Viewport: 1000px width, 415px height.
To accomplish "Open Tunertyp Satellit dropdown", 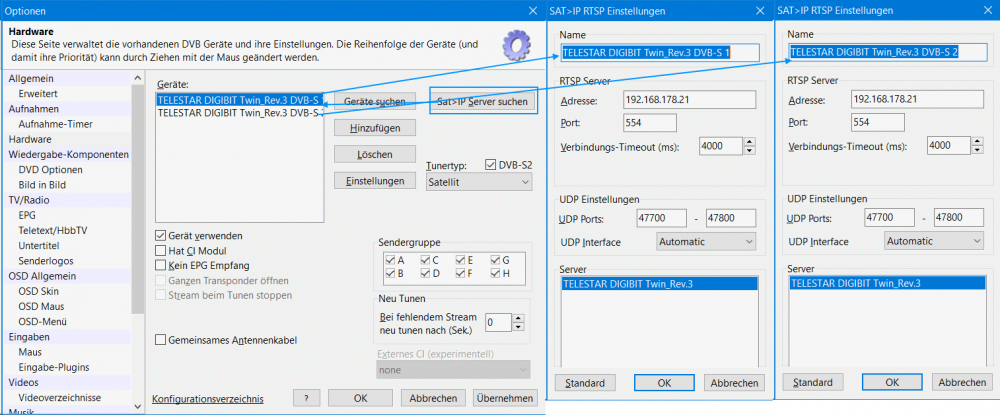I will [478, 182].
